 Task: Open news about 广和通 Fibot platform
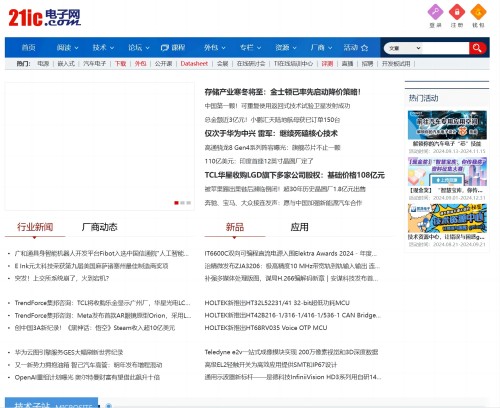[102, 253]
